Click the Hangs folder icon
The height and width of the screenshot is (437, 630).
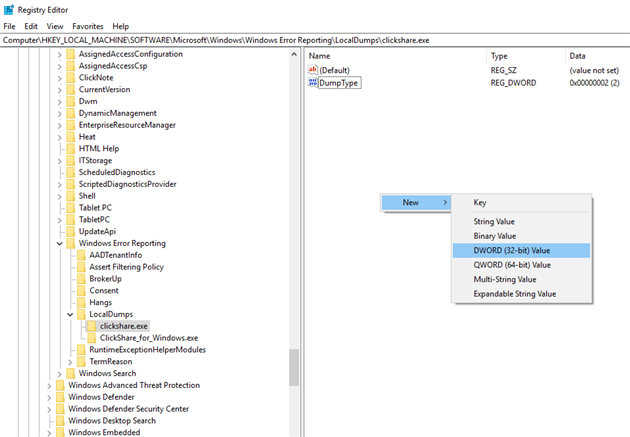tap(81, 302)
